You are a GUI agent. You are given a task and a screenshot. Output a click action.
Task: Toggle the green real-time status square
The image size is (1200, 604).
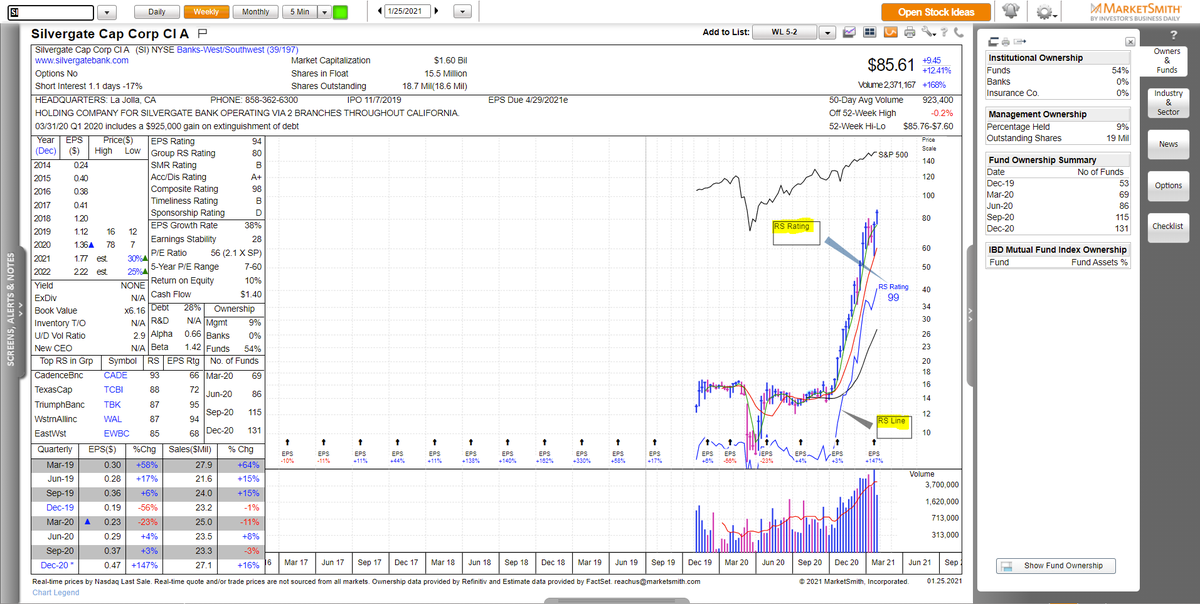click(340, 12)
